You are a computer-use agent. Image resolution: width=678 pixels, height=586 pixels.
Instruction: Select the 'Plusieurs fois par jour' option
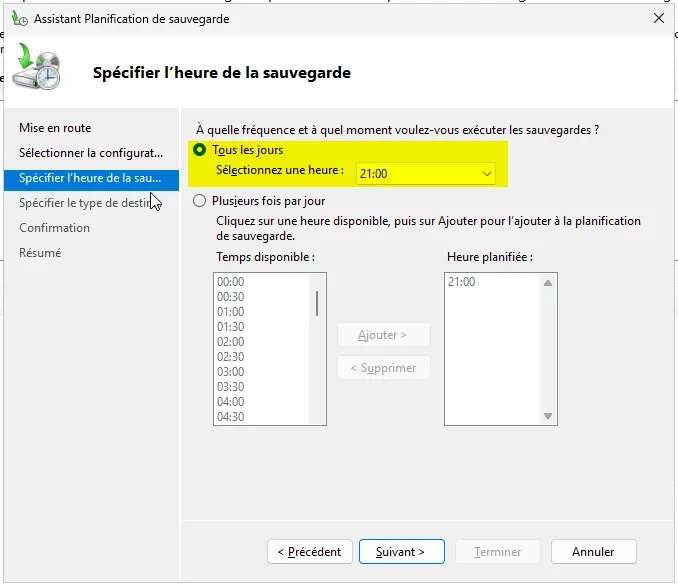200,201
